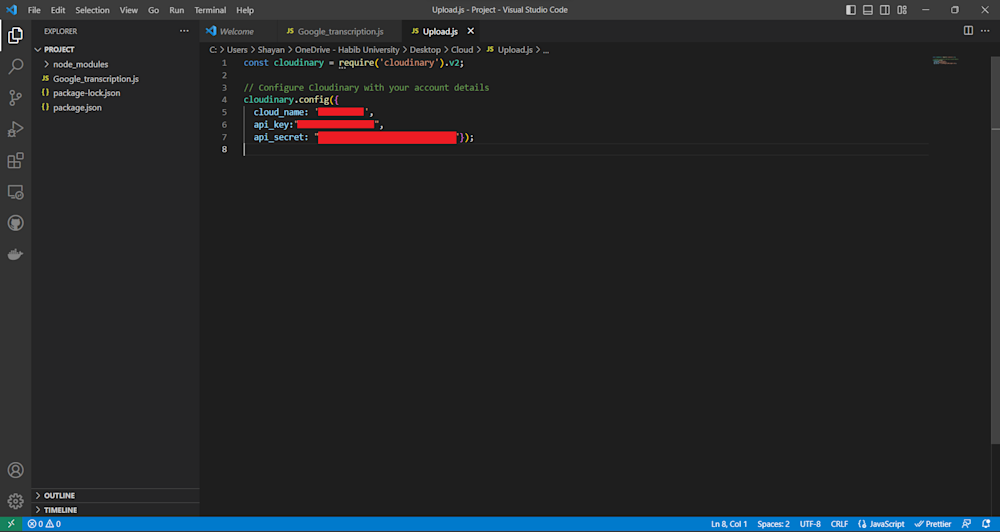The image size is (1000, 532).
Task: Open the Docker view
Action: pyautogui.click(x=15, y=255)
